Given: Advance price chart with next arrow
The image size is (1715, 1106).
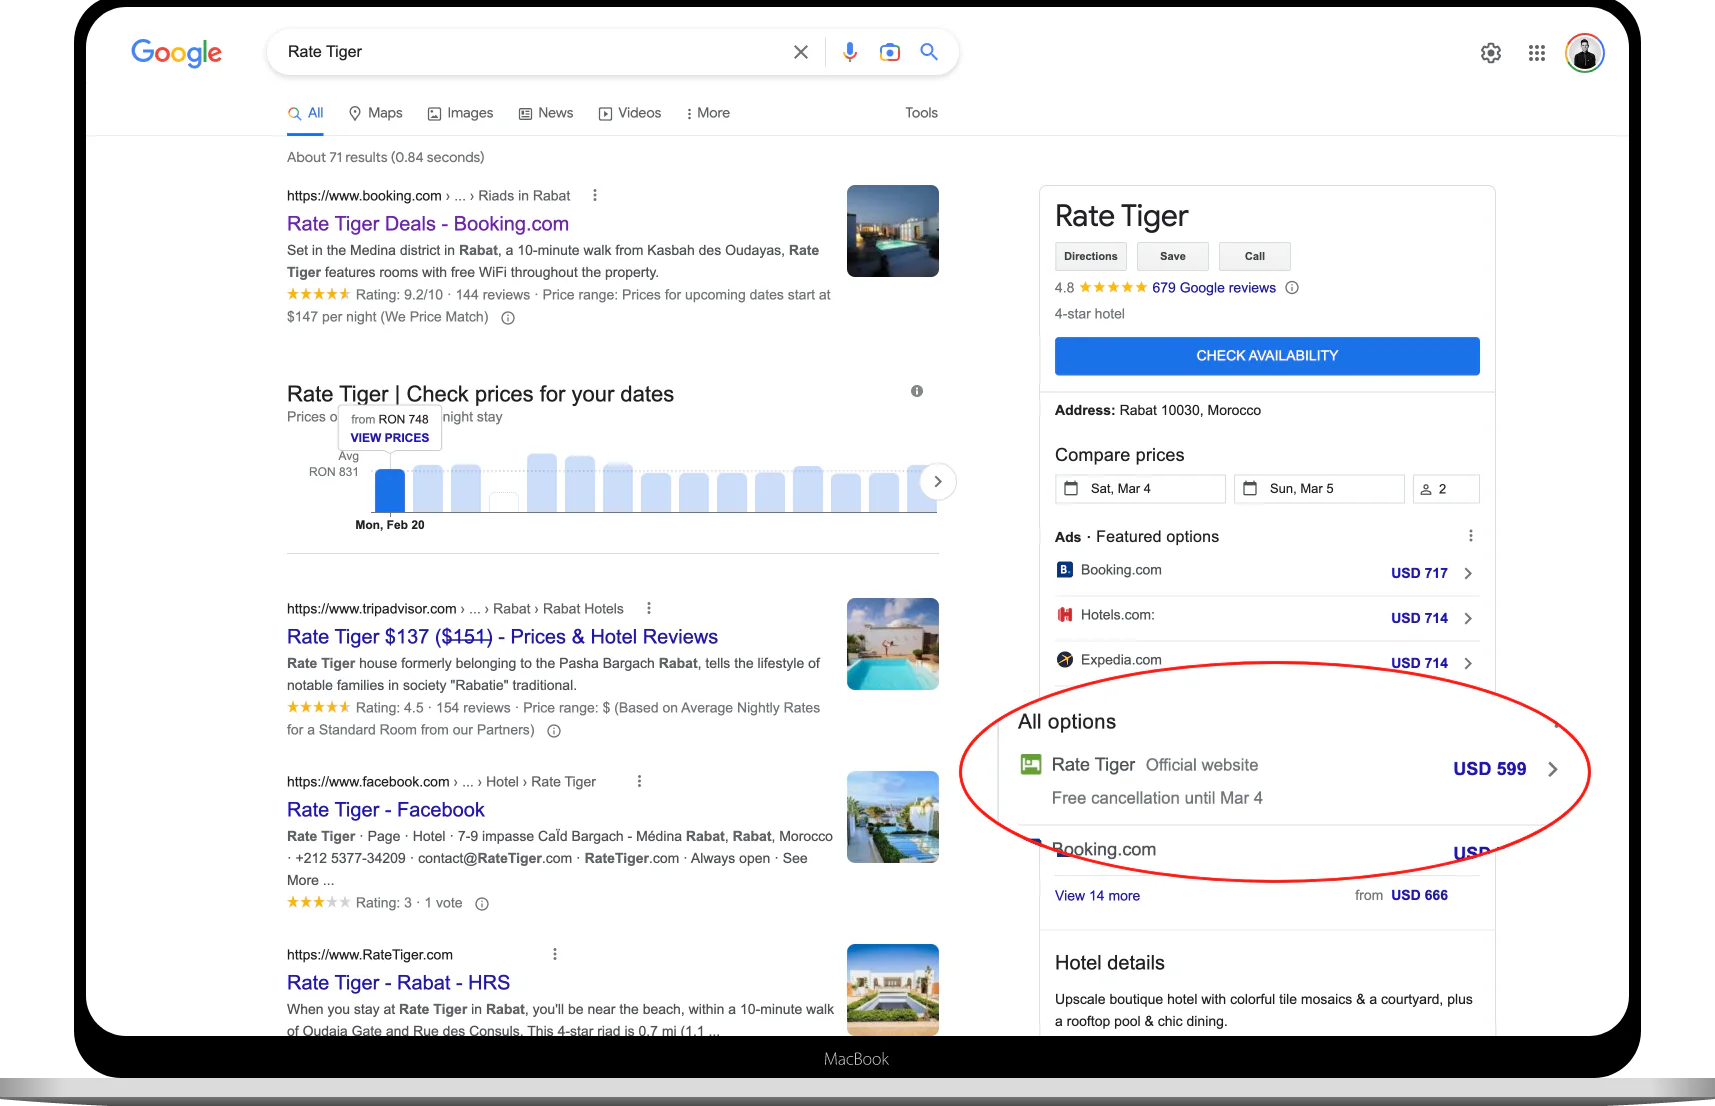Looking at the screenshot, I should [938, 482].
